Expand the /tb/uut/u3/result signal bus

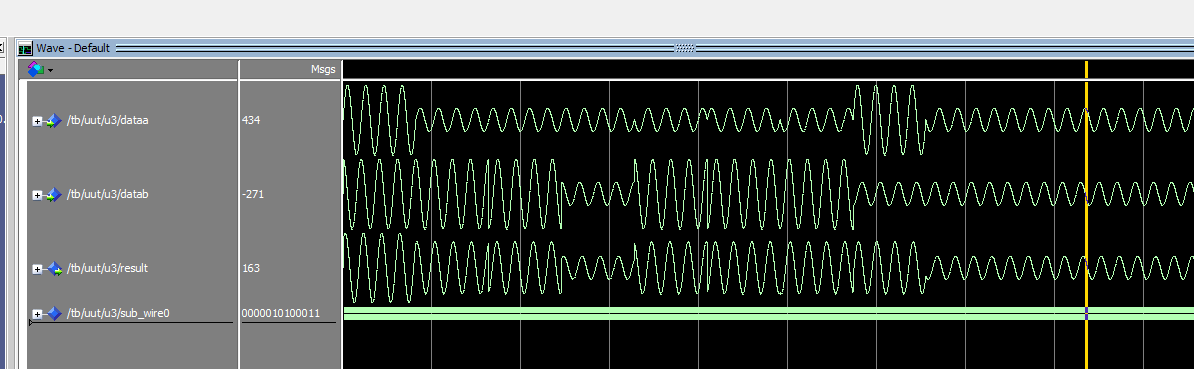point(37,269)
